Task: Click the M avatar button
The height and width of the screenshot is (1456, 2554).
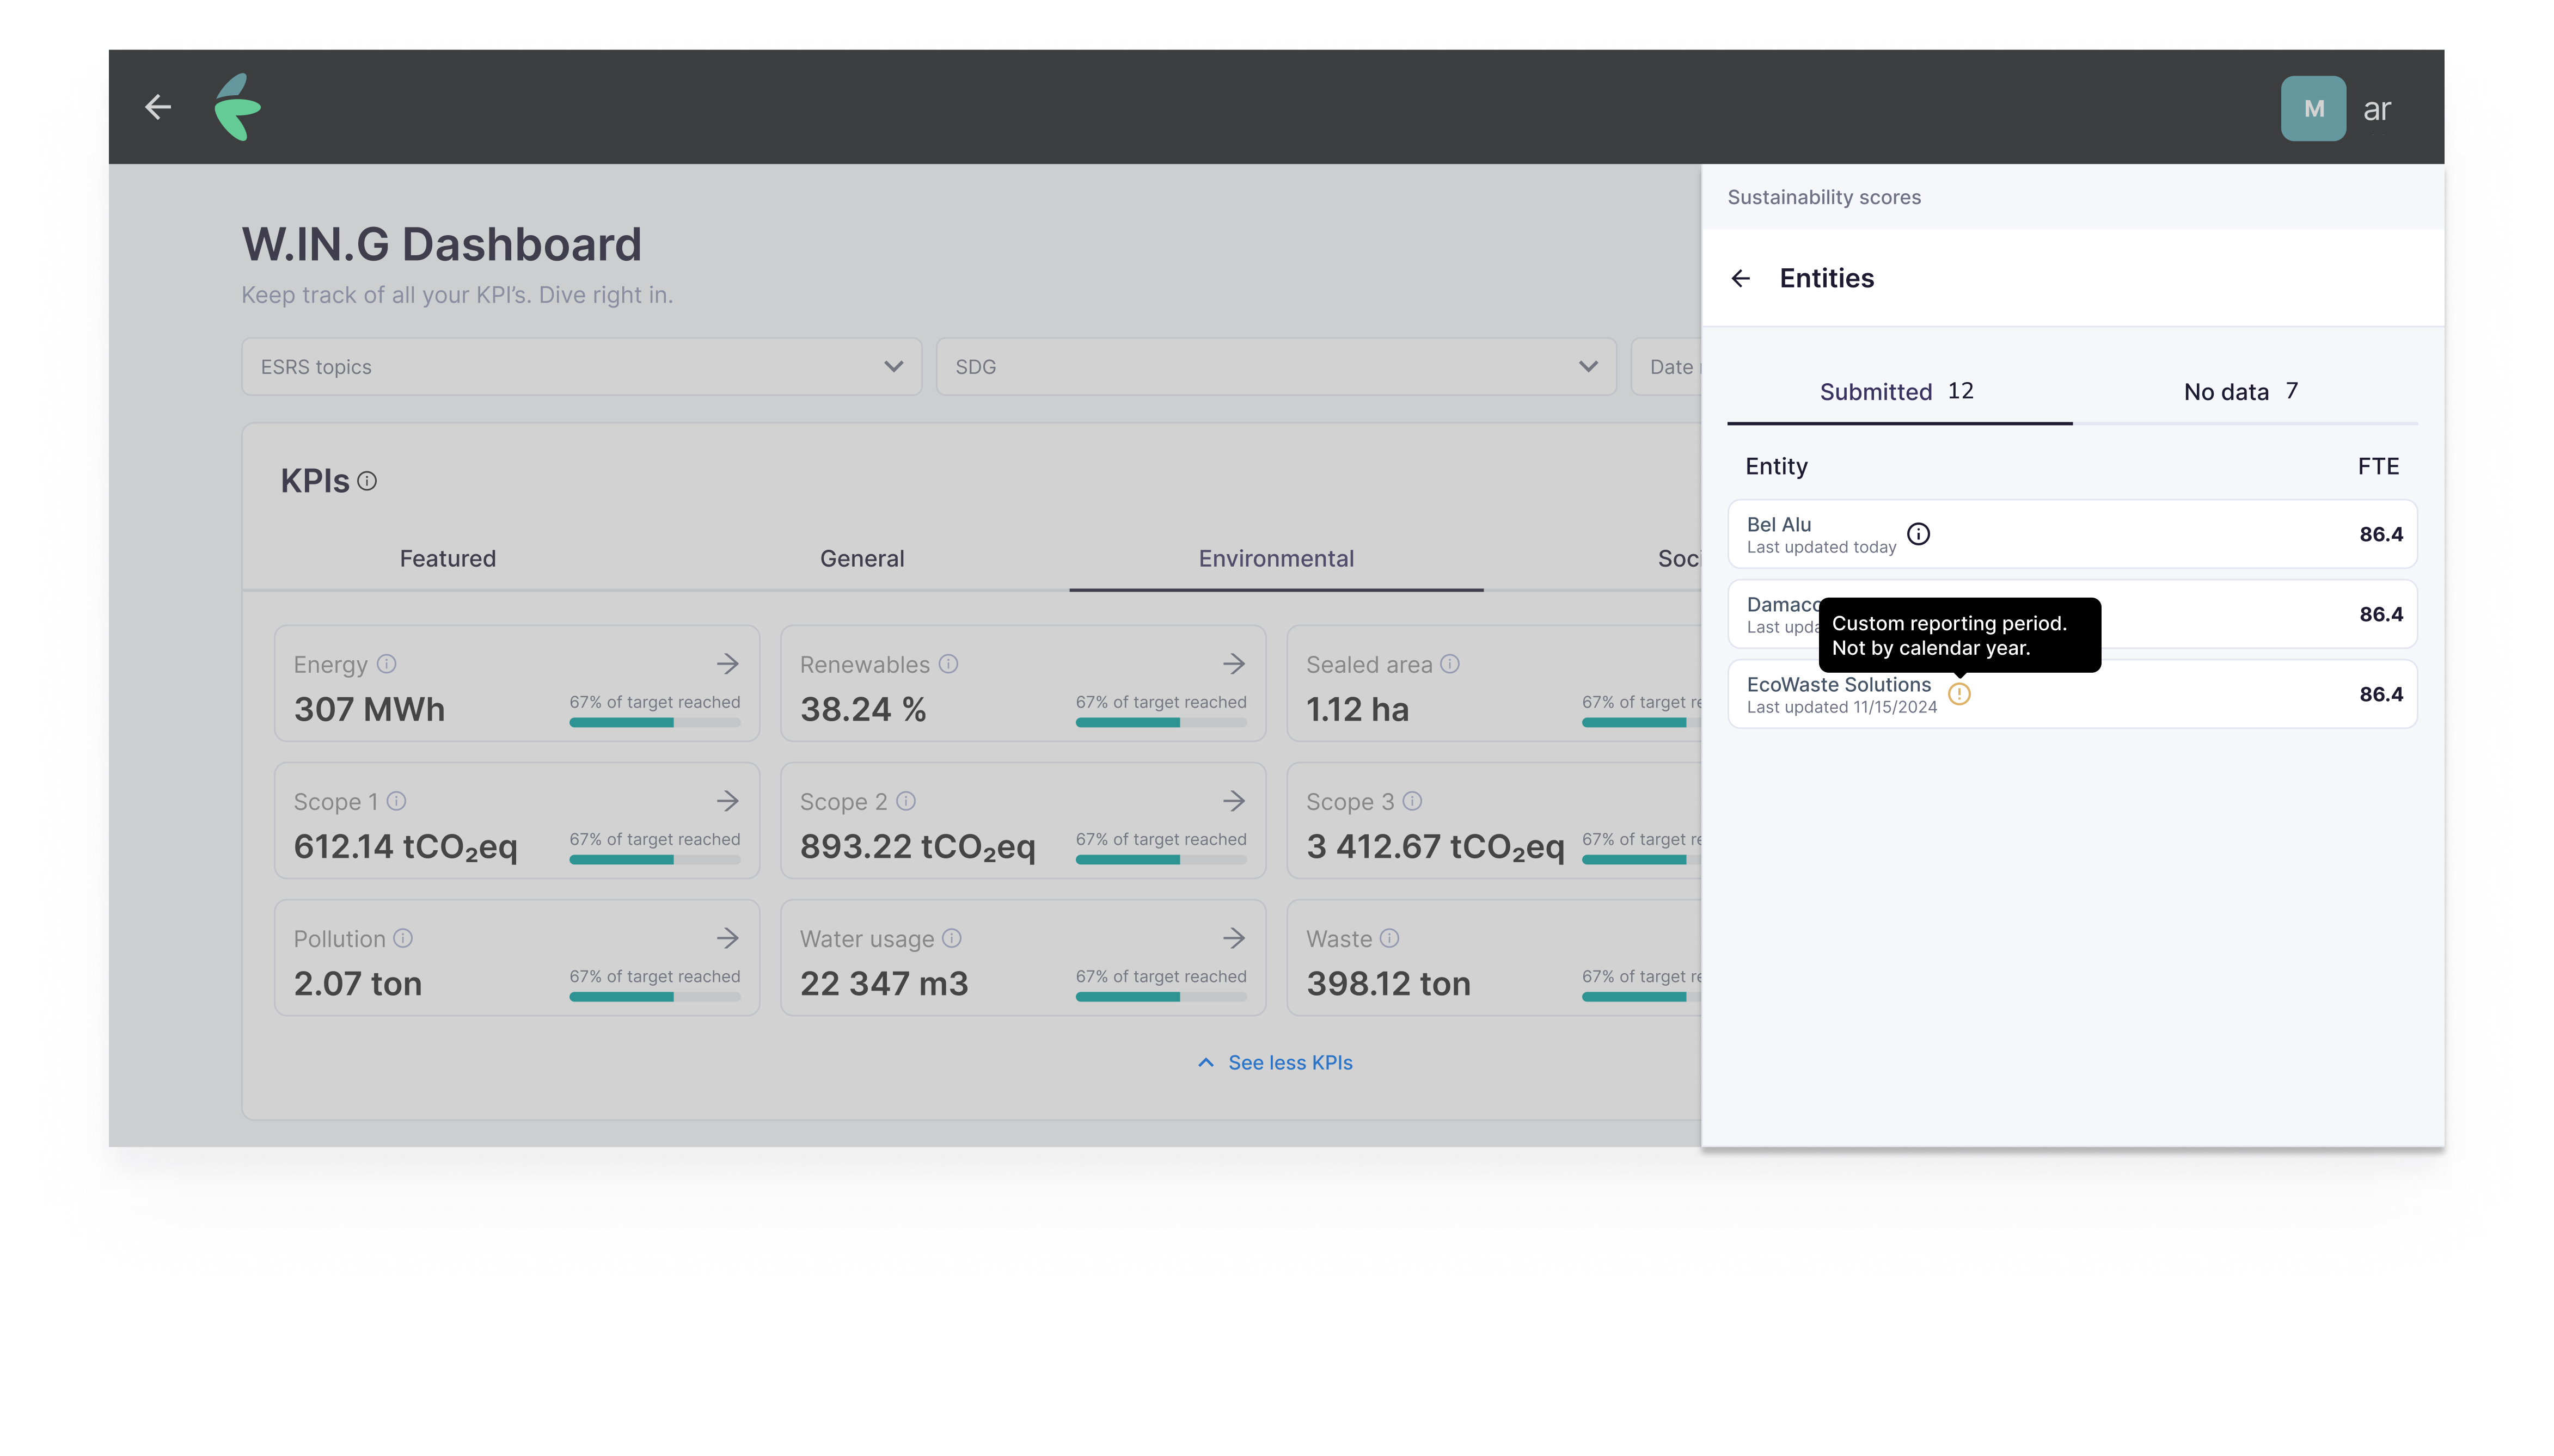Action: (x=2313, y=108)
